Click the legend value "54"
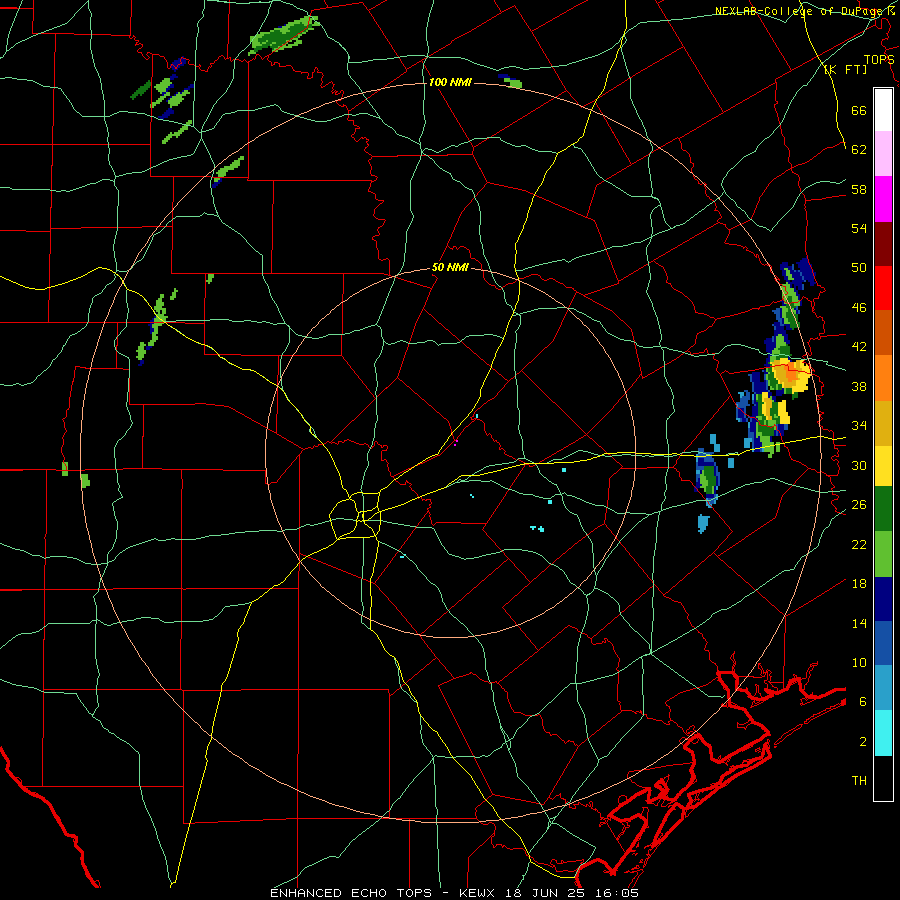 859,228
